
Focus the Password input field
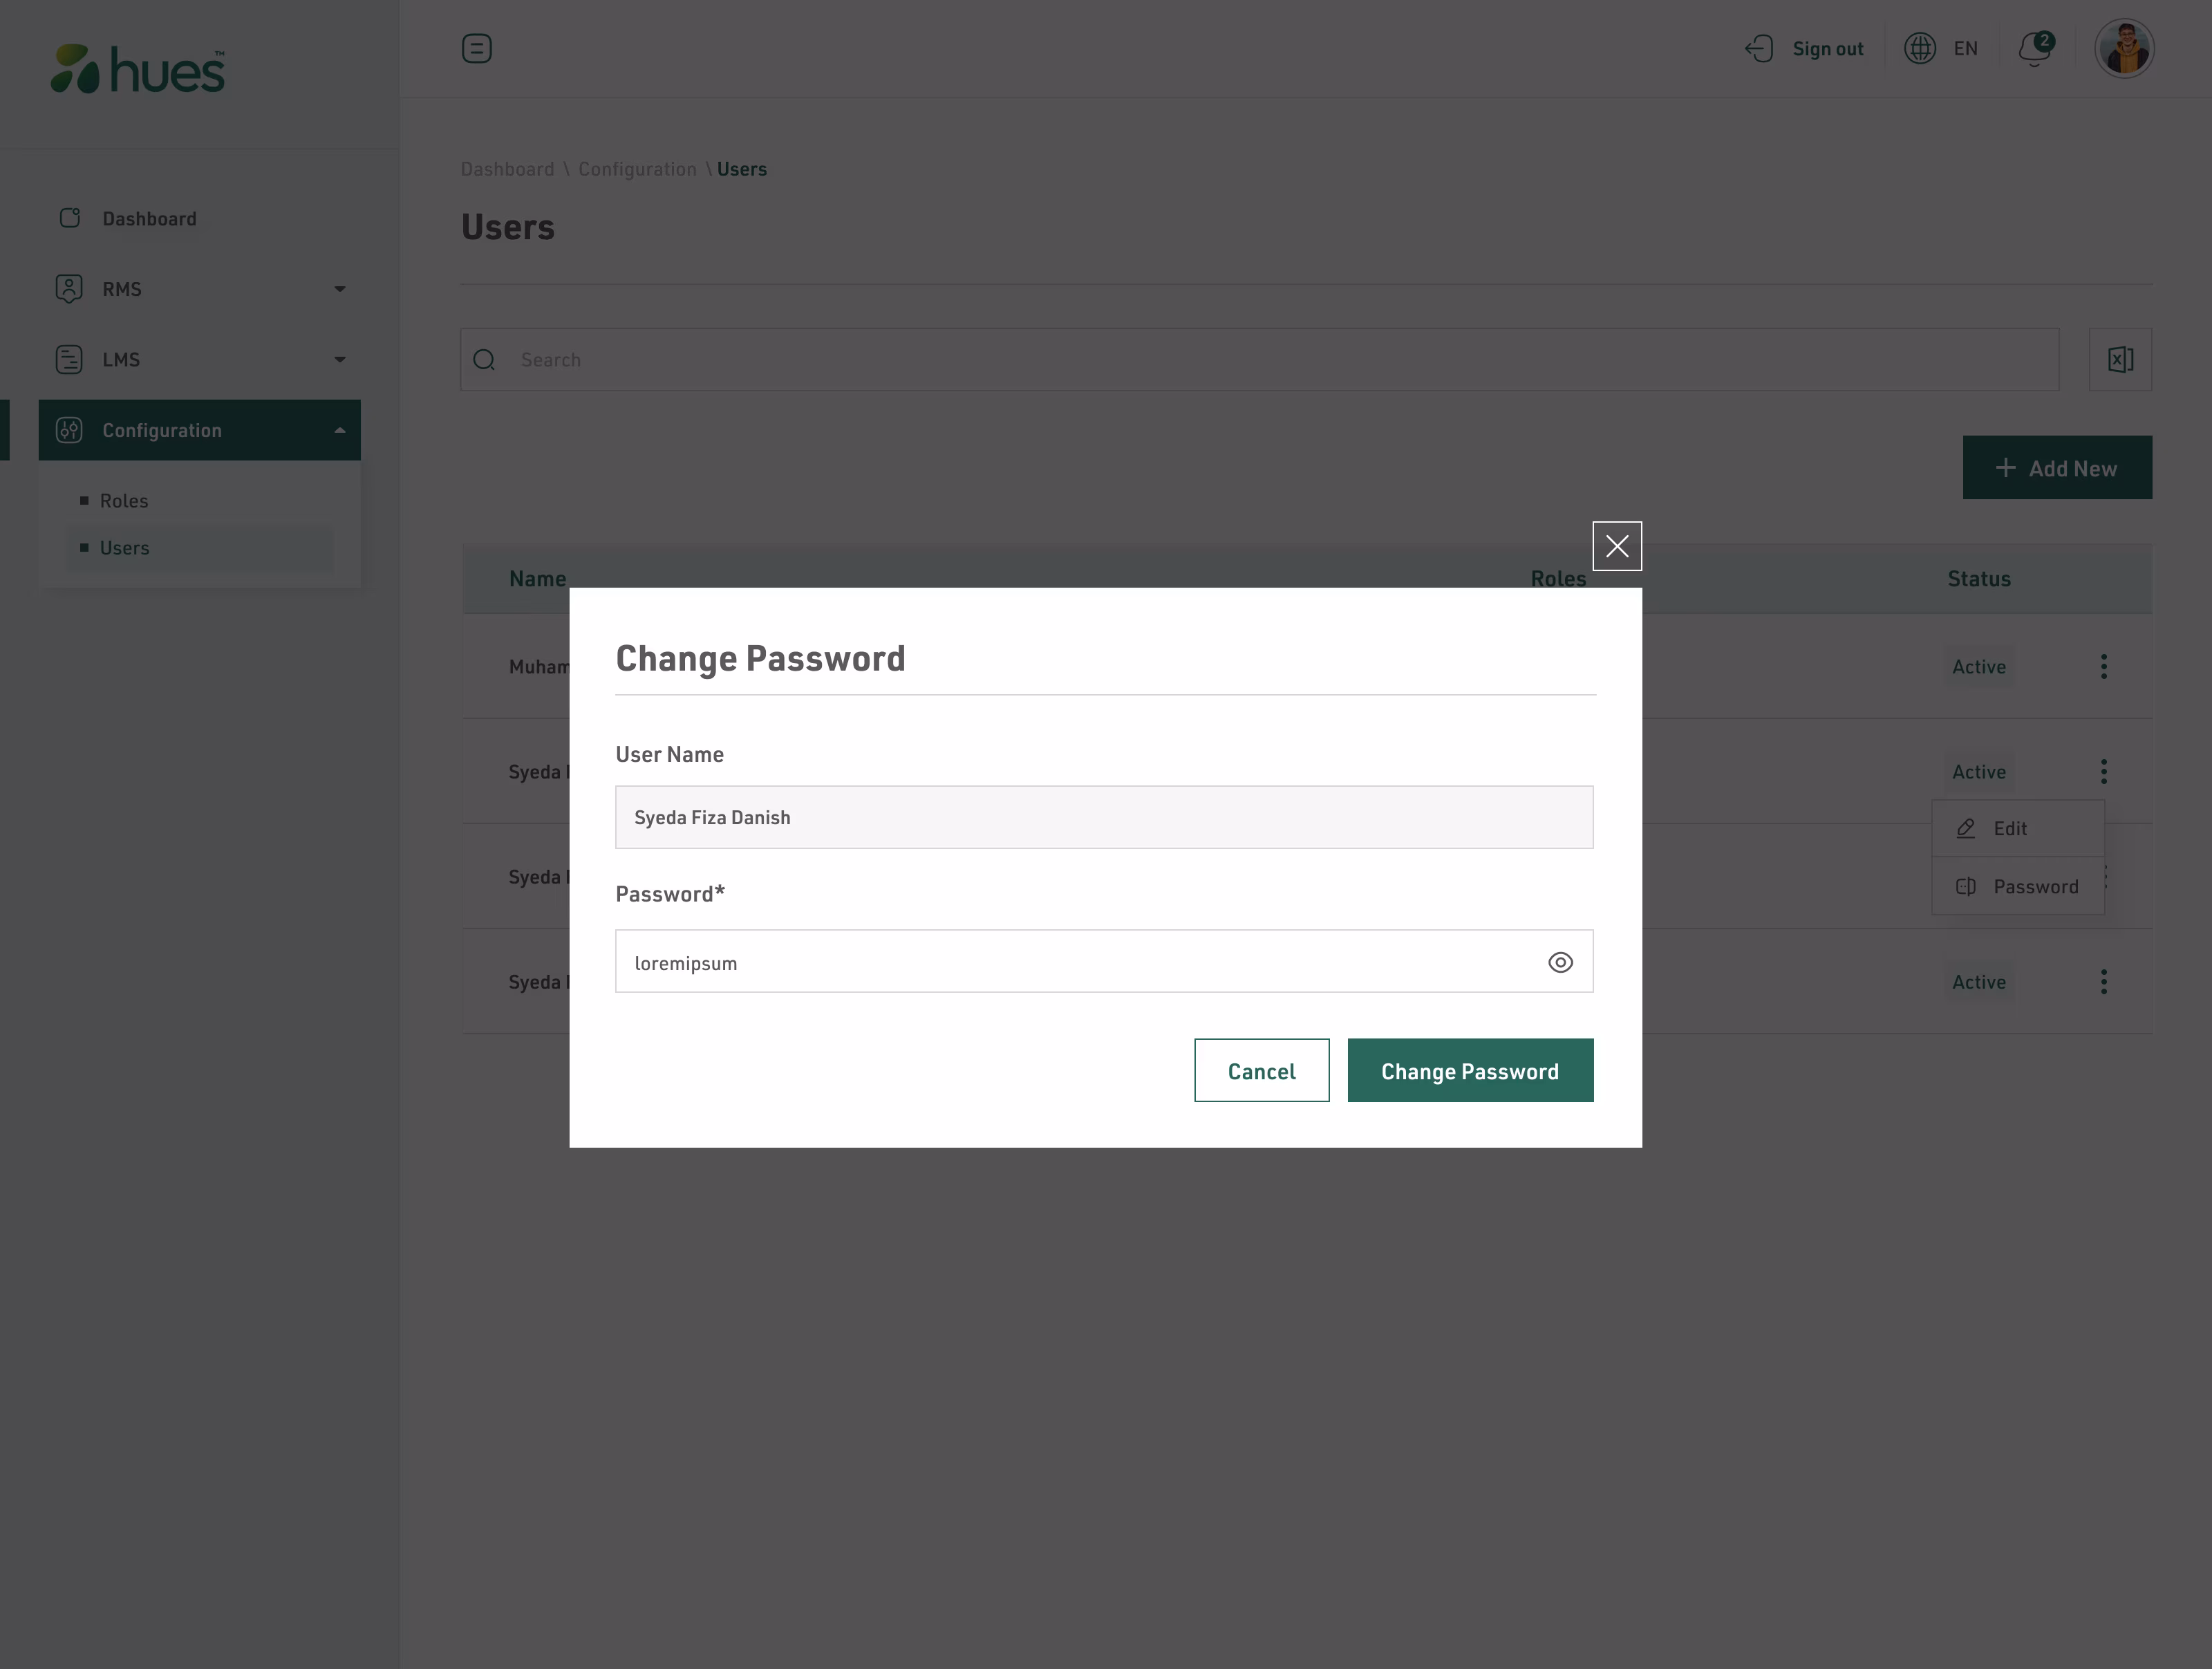coord(1104,961)
